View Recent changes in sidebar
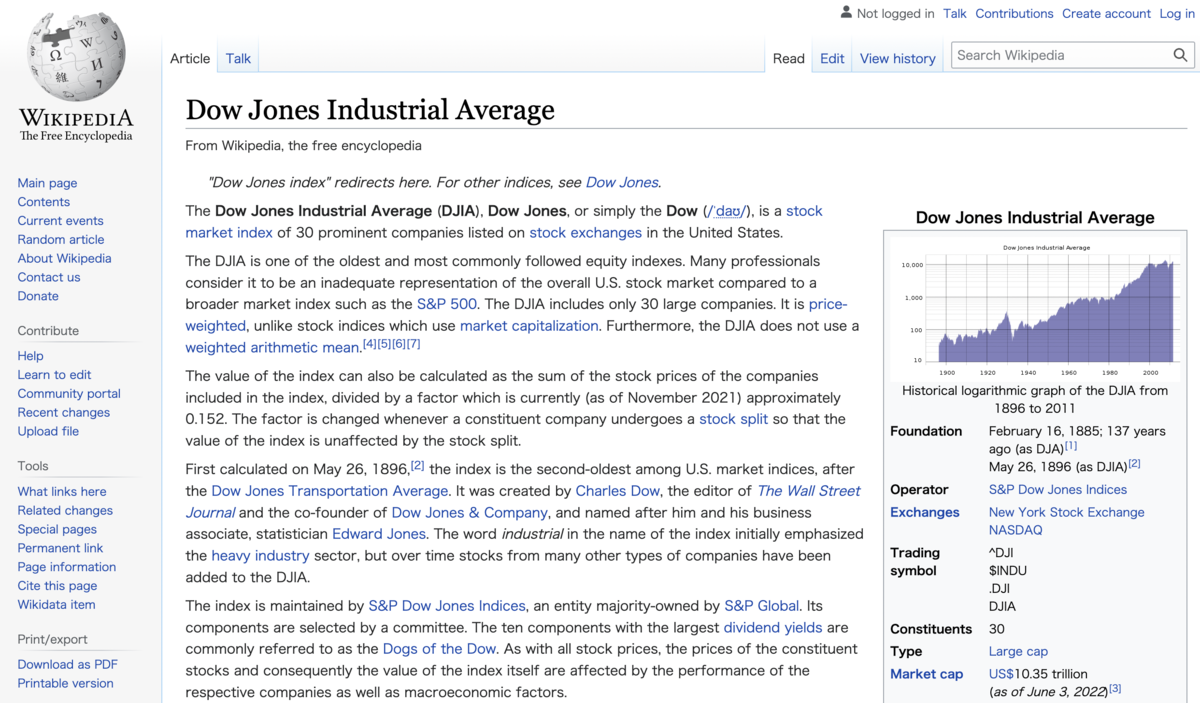Viewport: 1200px width, 703px height. click(x=63, y=413)
